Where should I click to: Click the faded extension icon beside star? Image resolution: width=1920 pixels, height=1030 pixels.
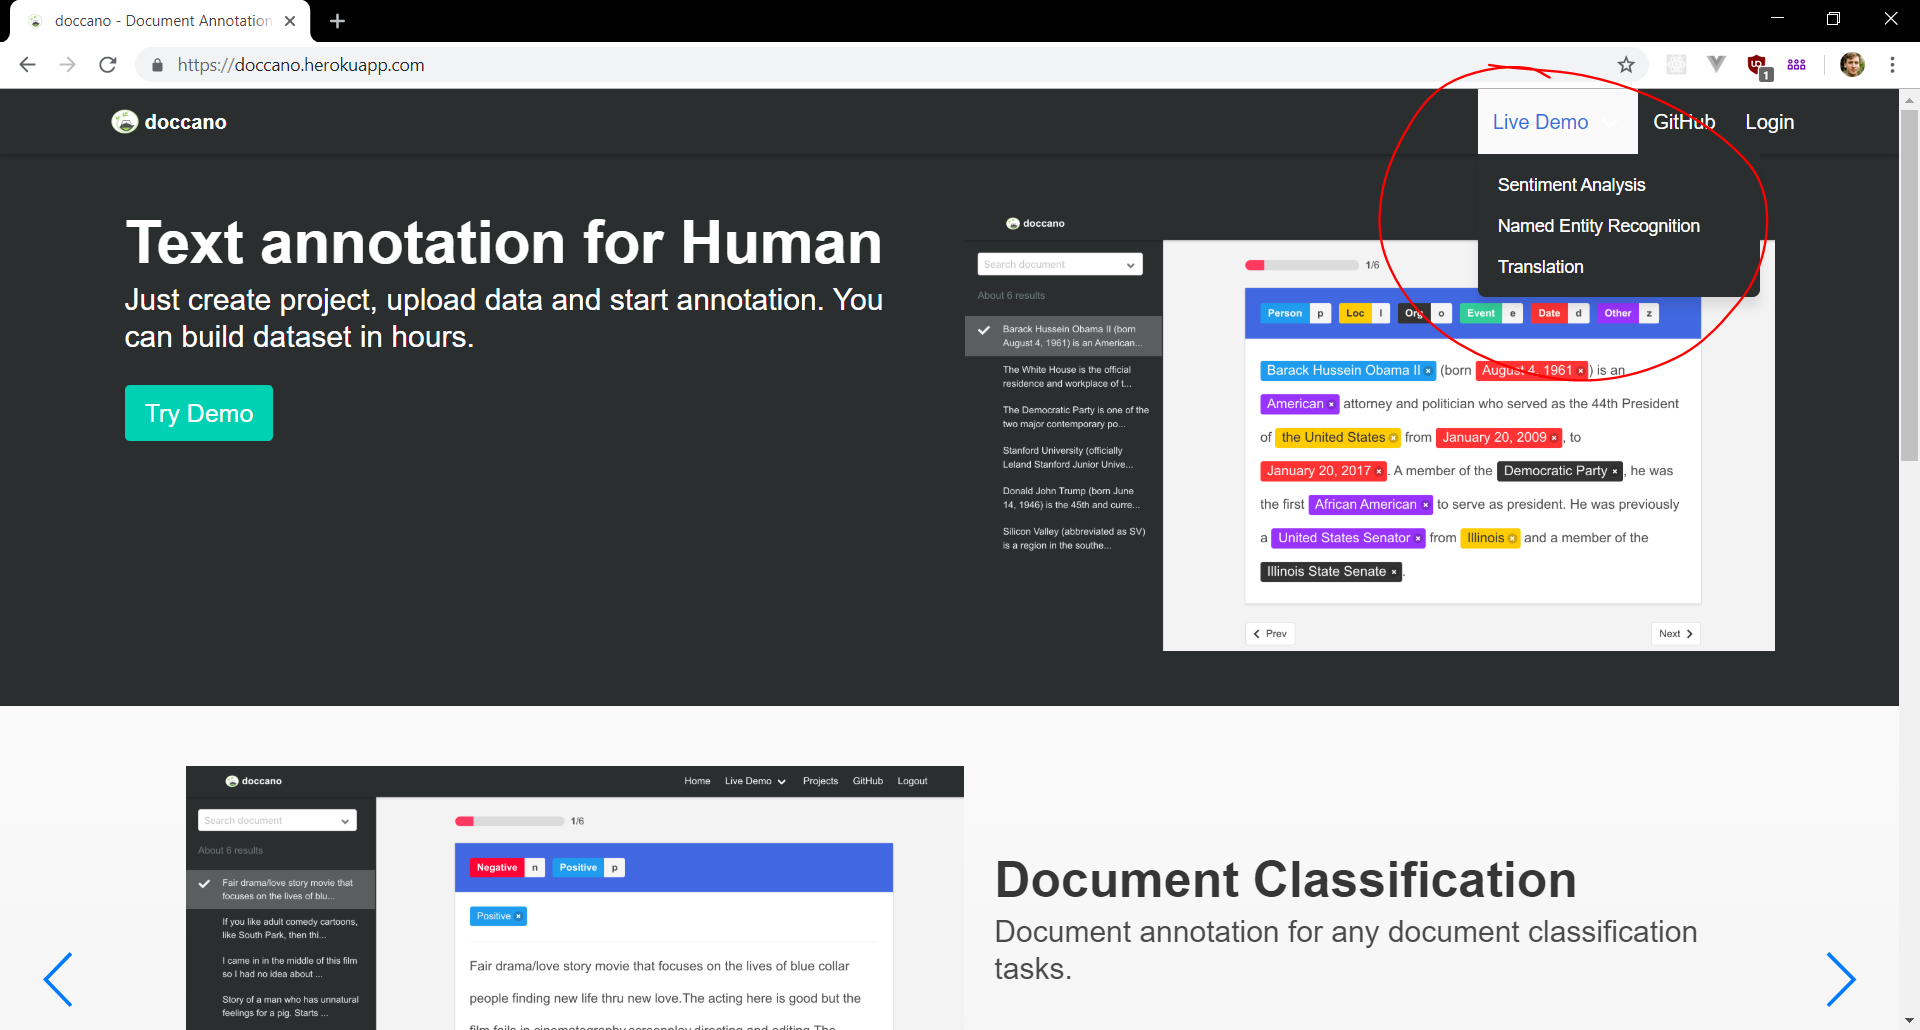pos(1676,65)
